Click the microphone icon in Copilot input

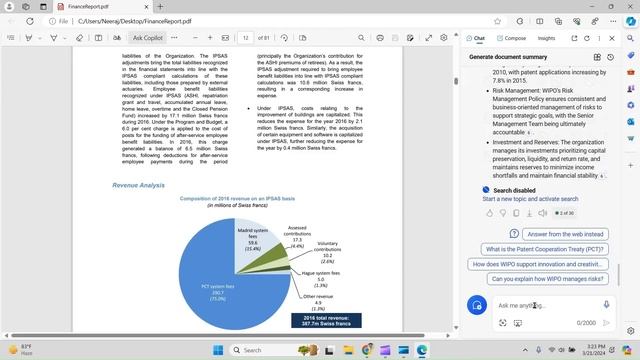tap(607, 304)
